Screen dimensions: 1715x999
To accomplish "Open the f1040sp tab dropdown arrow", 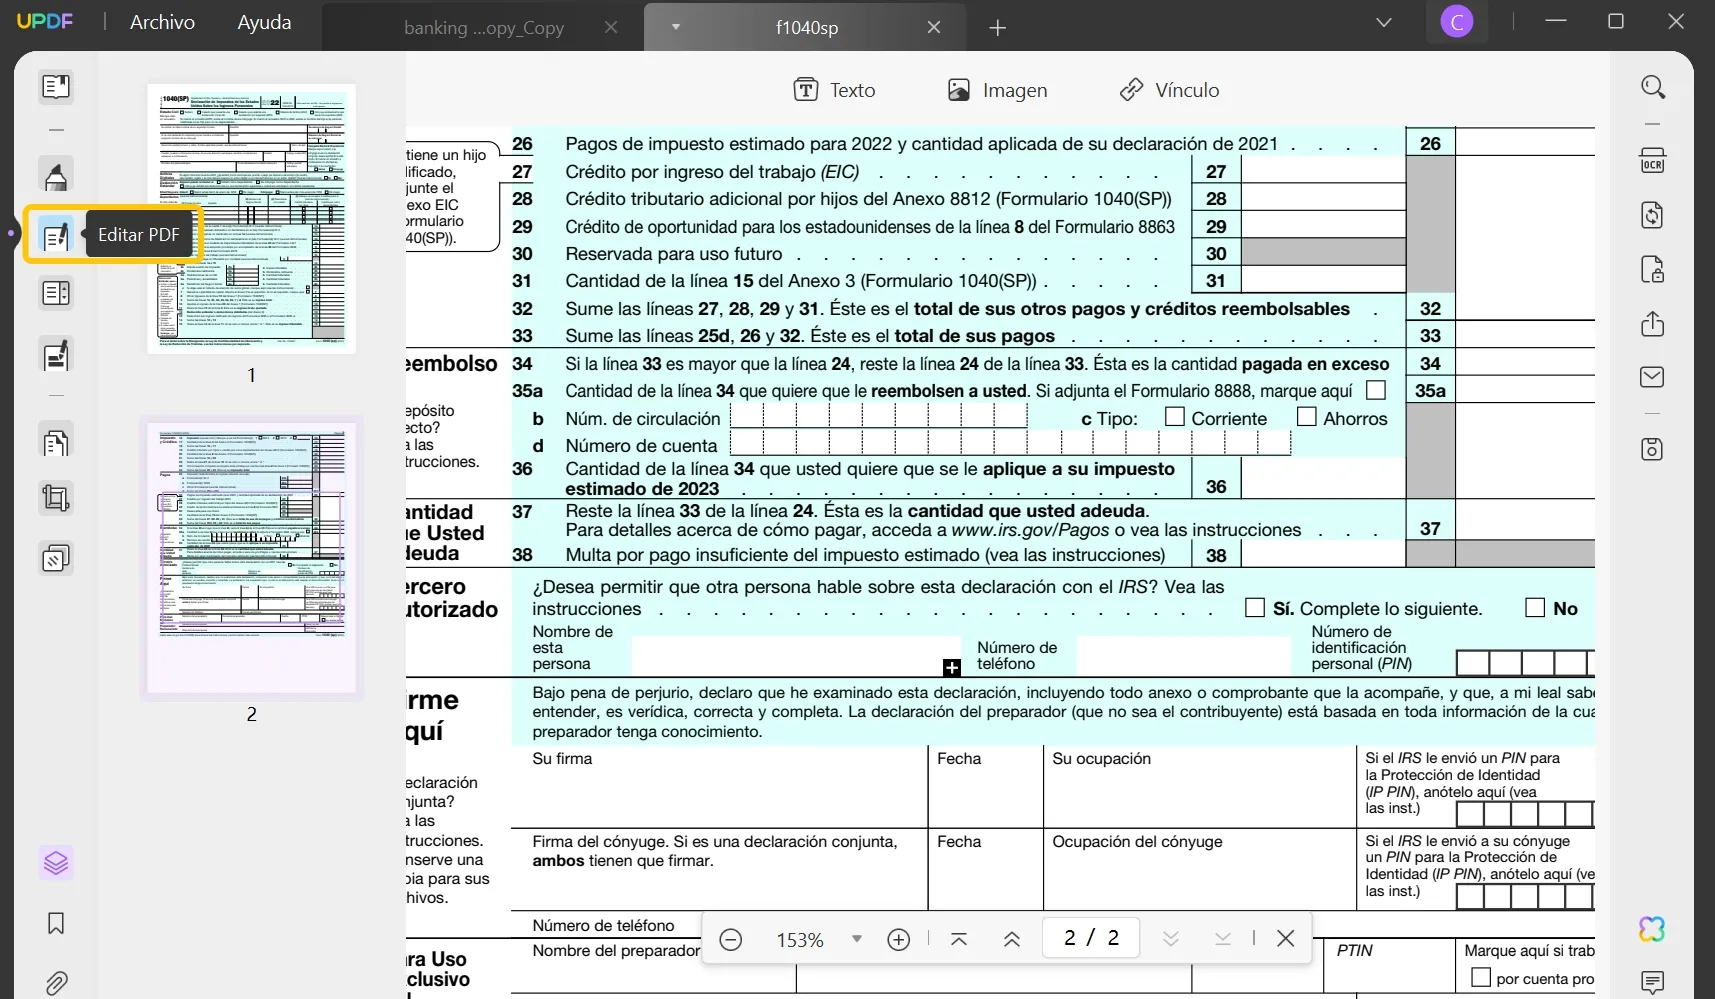I will [x=676, y=27].
